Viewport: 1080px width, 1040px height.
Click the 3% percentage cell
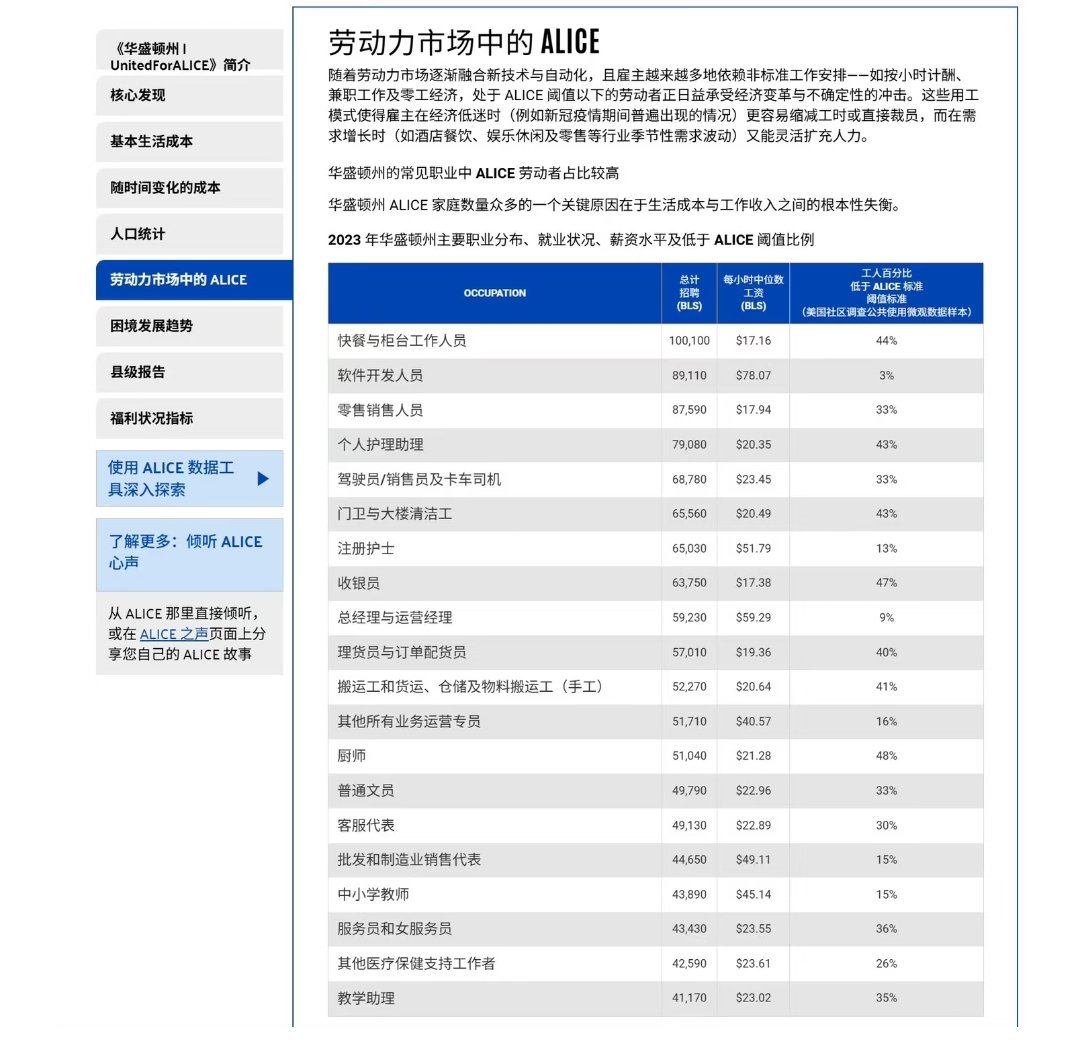(886, 376)
